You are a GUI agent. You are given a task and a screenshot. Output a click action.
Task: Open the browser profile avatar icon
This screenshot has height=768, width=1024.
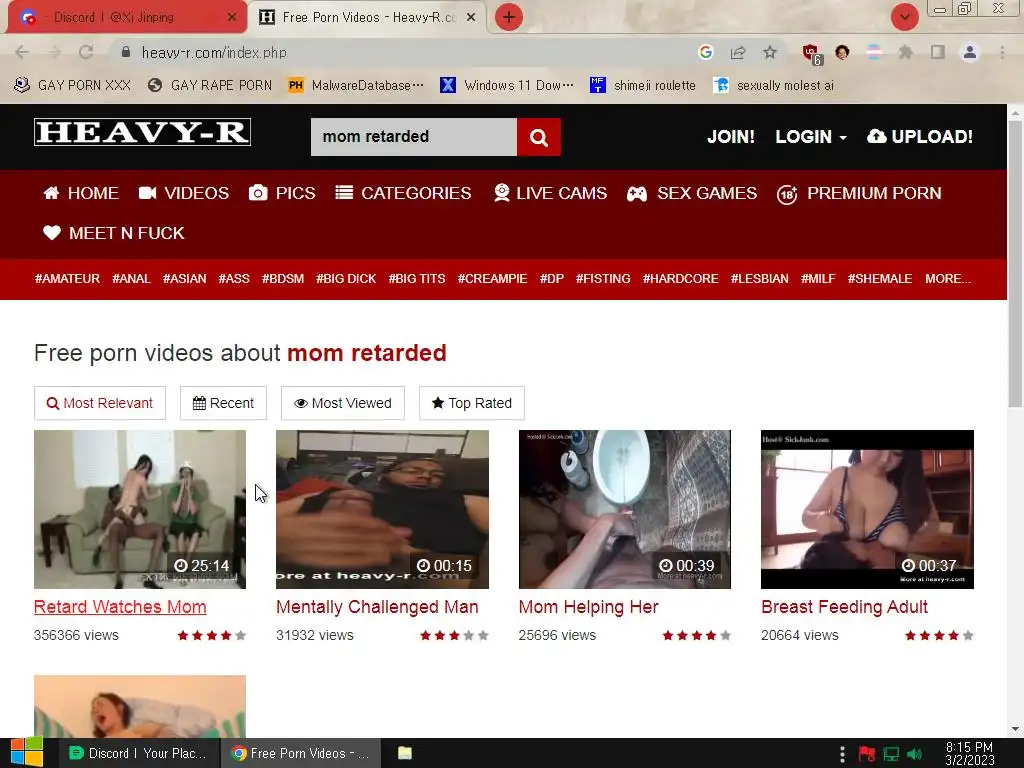point(970,52)
